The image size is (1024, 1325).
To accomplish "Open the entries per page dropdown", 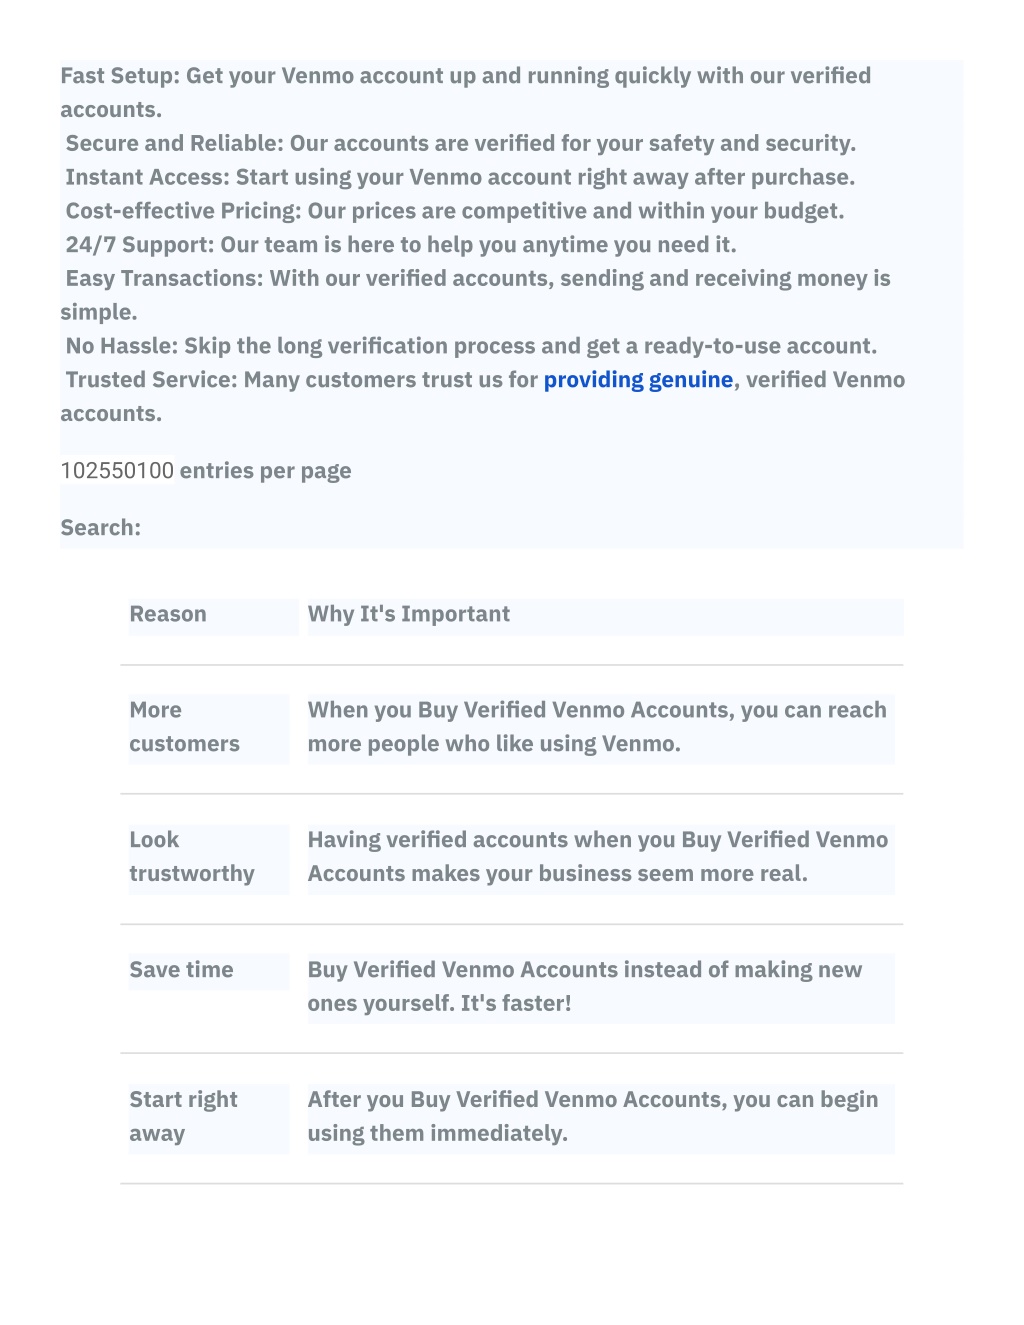I will coord(117,471).
